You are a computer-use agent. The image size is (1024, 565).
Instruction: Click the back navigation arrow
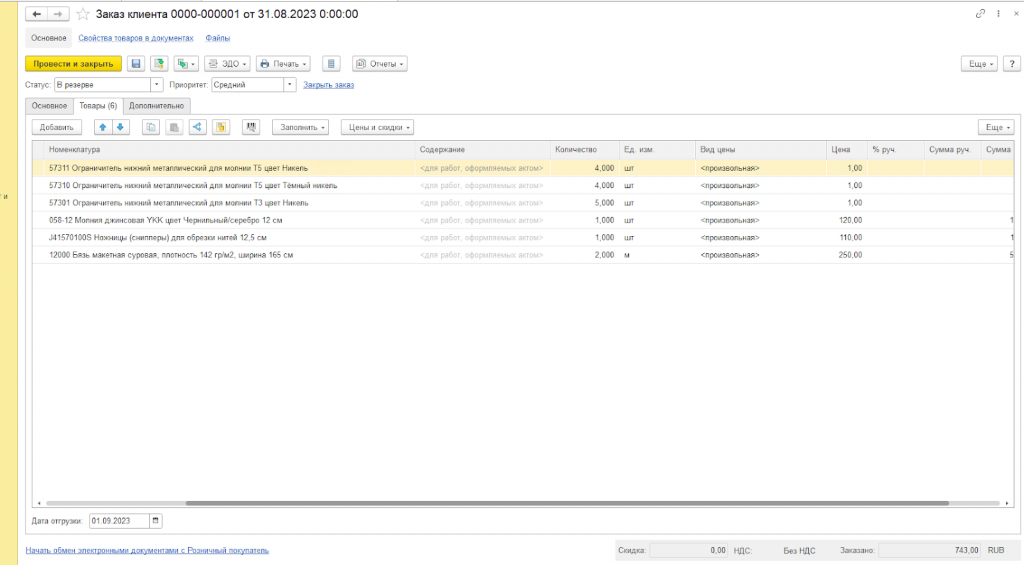coord(37,14)
